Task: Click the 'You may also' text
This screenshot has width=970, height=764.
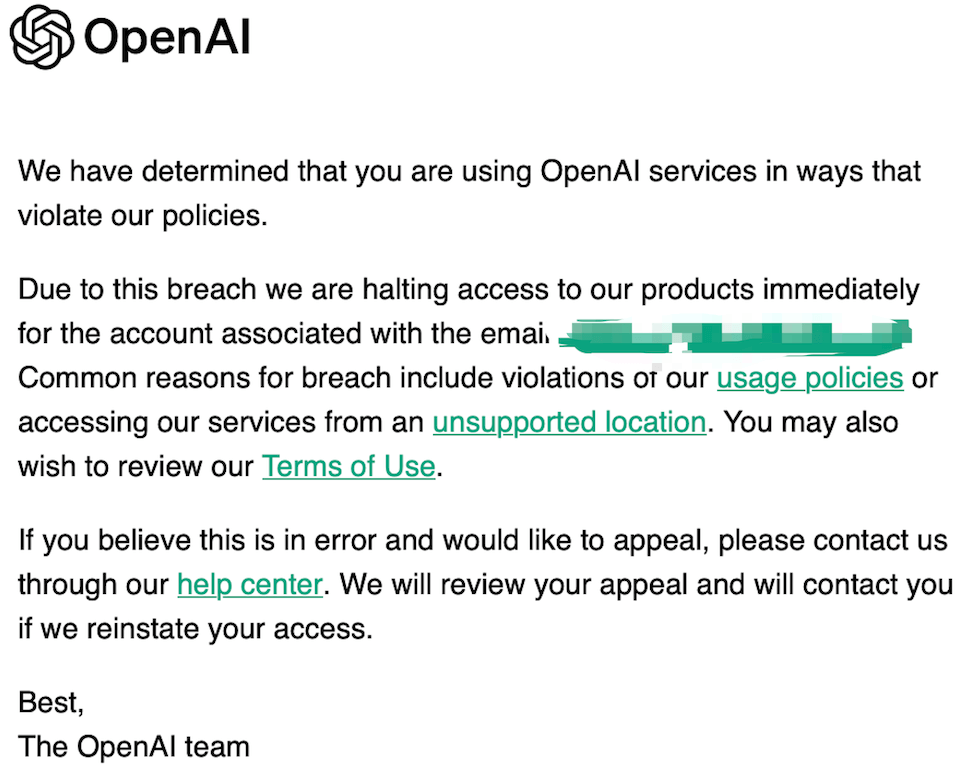Action: click(811, 423)
